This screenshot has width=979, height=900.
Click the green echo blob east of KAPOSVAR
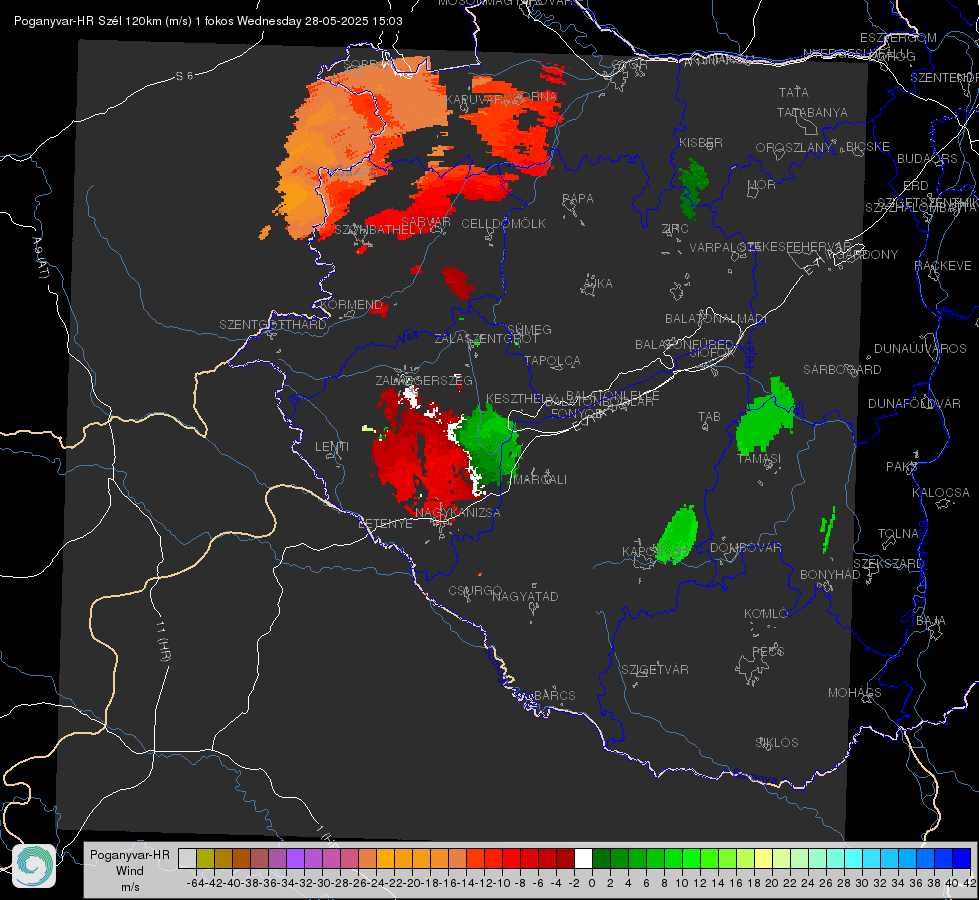point(677,535)
